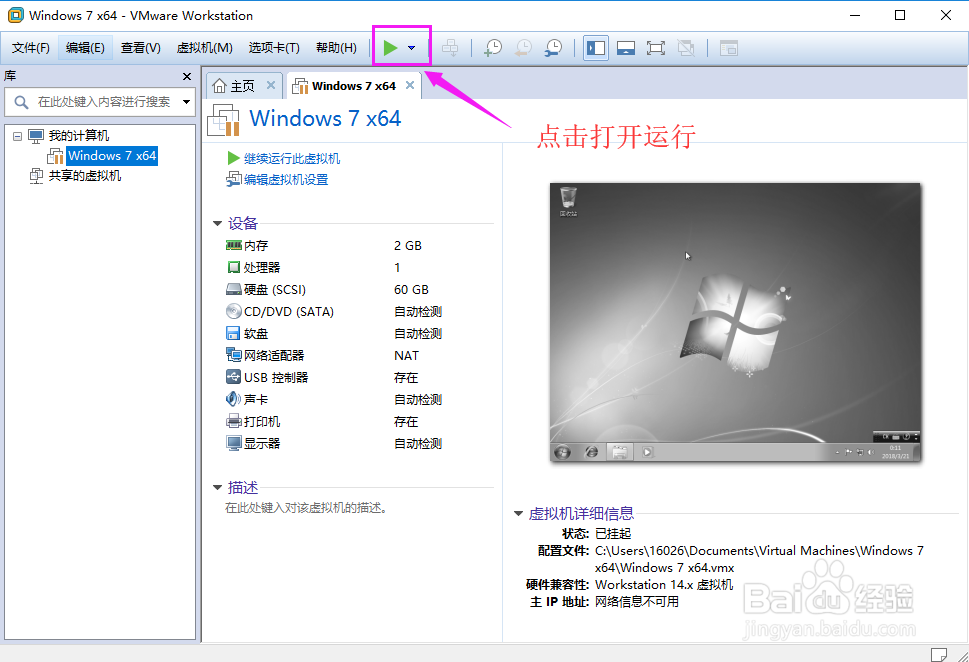969x662 pixels.
Task: Click the 网络适配器 network icon
Action: click(x=234, y=355)
